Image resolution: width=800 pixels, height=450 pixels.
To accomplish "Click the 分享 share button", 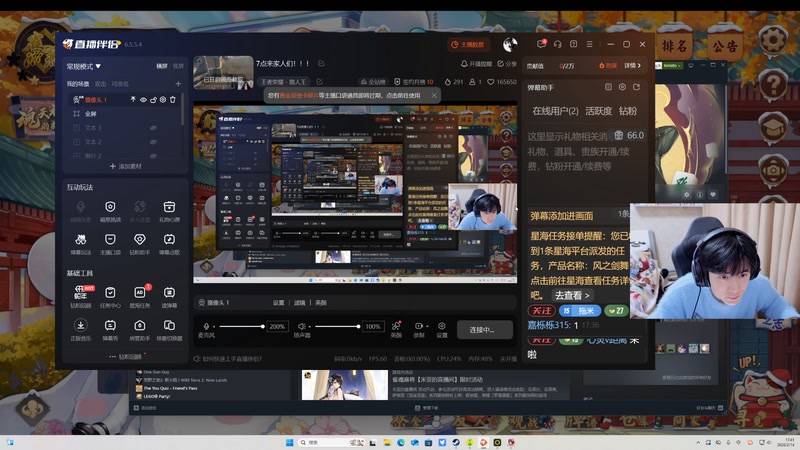I will pyautogui.click(x=507, y=64).
